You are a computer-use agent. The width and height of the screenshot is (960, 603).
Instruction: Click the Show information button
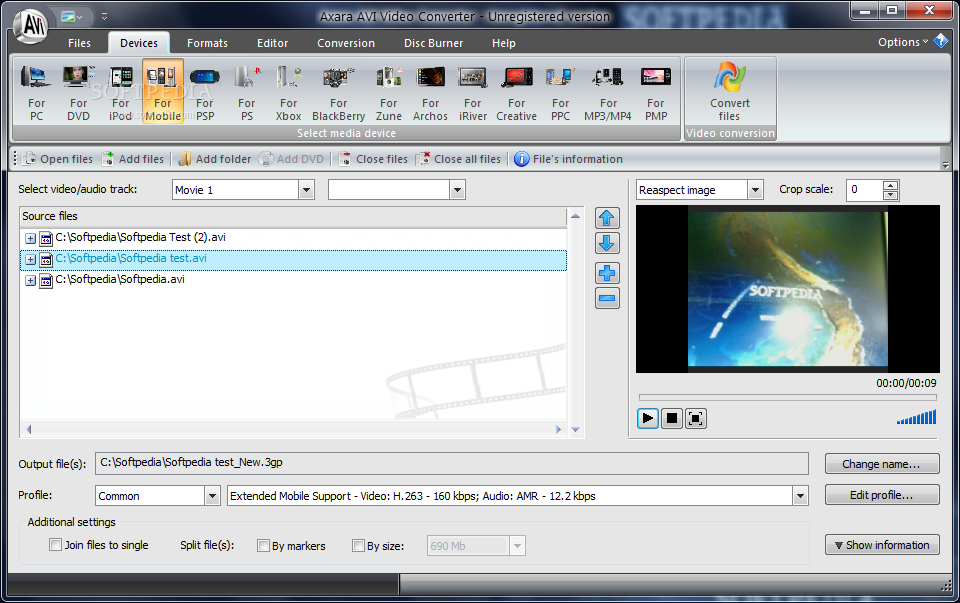click(882, 544)
